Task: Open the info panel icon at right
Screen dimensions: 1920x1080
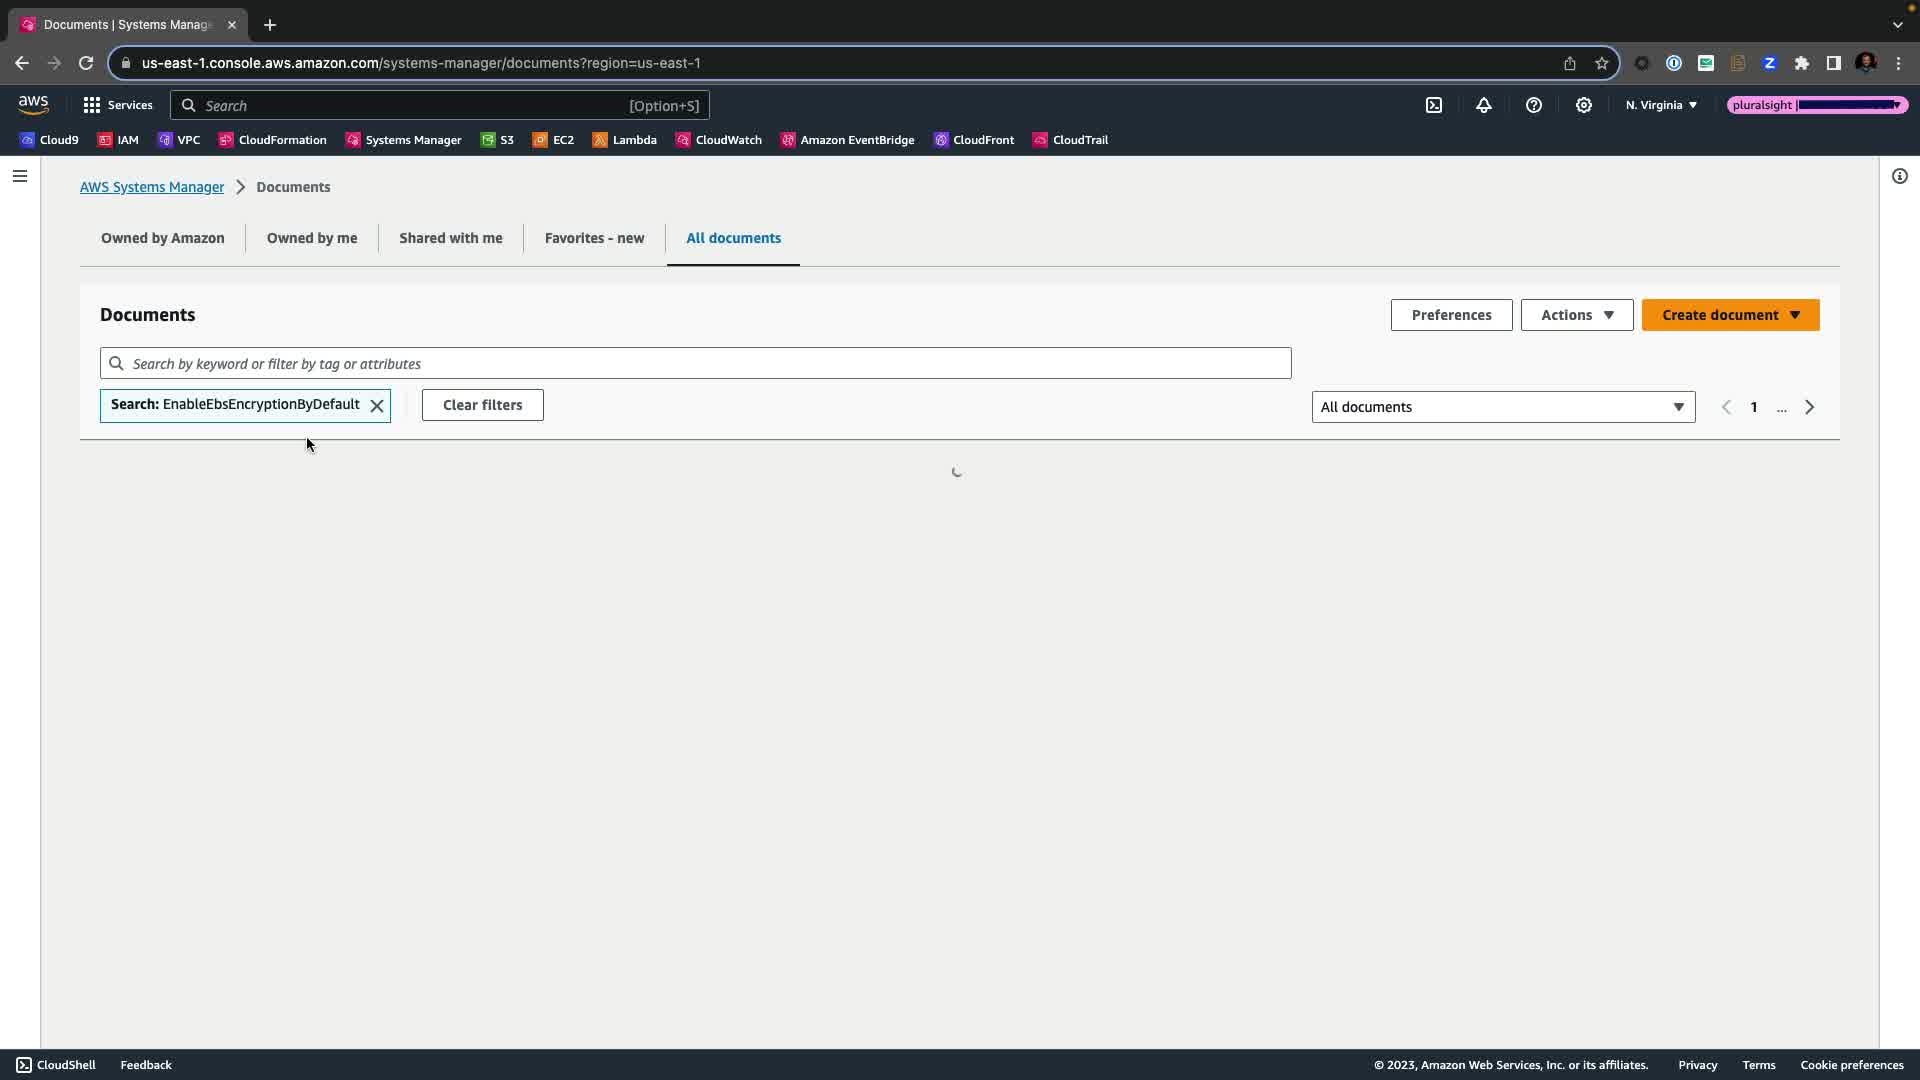Action: [x=1899, y=176]
